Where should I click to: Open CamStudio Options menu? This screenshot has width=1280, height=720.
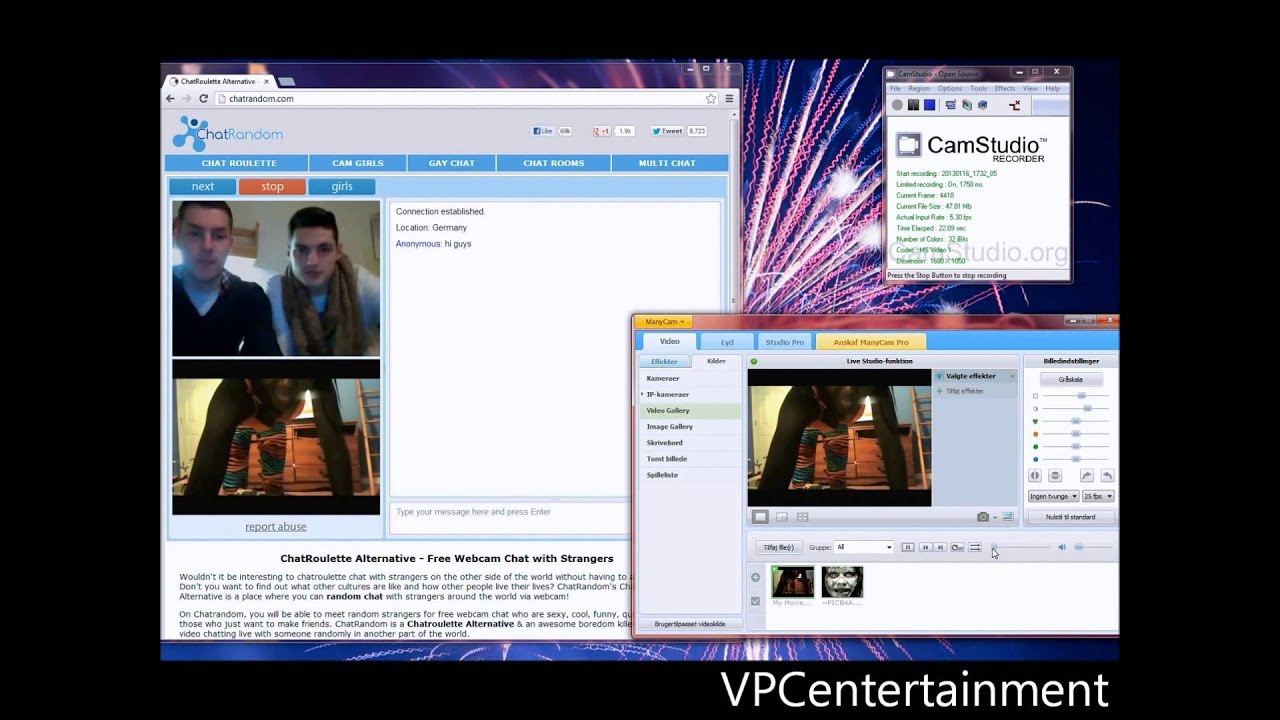[950, 89]
